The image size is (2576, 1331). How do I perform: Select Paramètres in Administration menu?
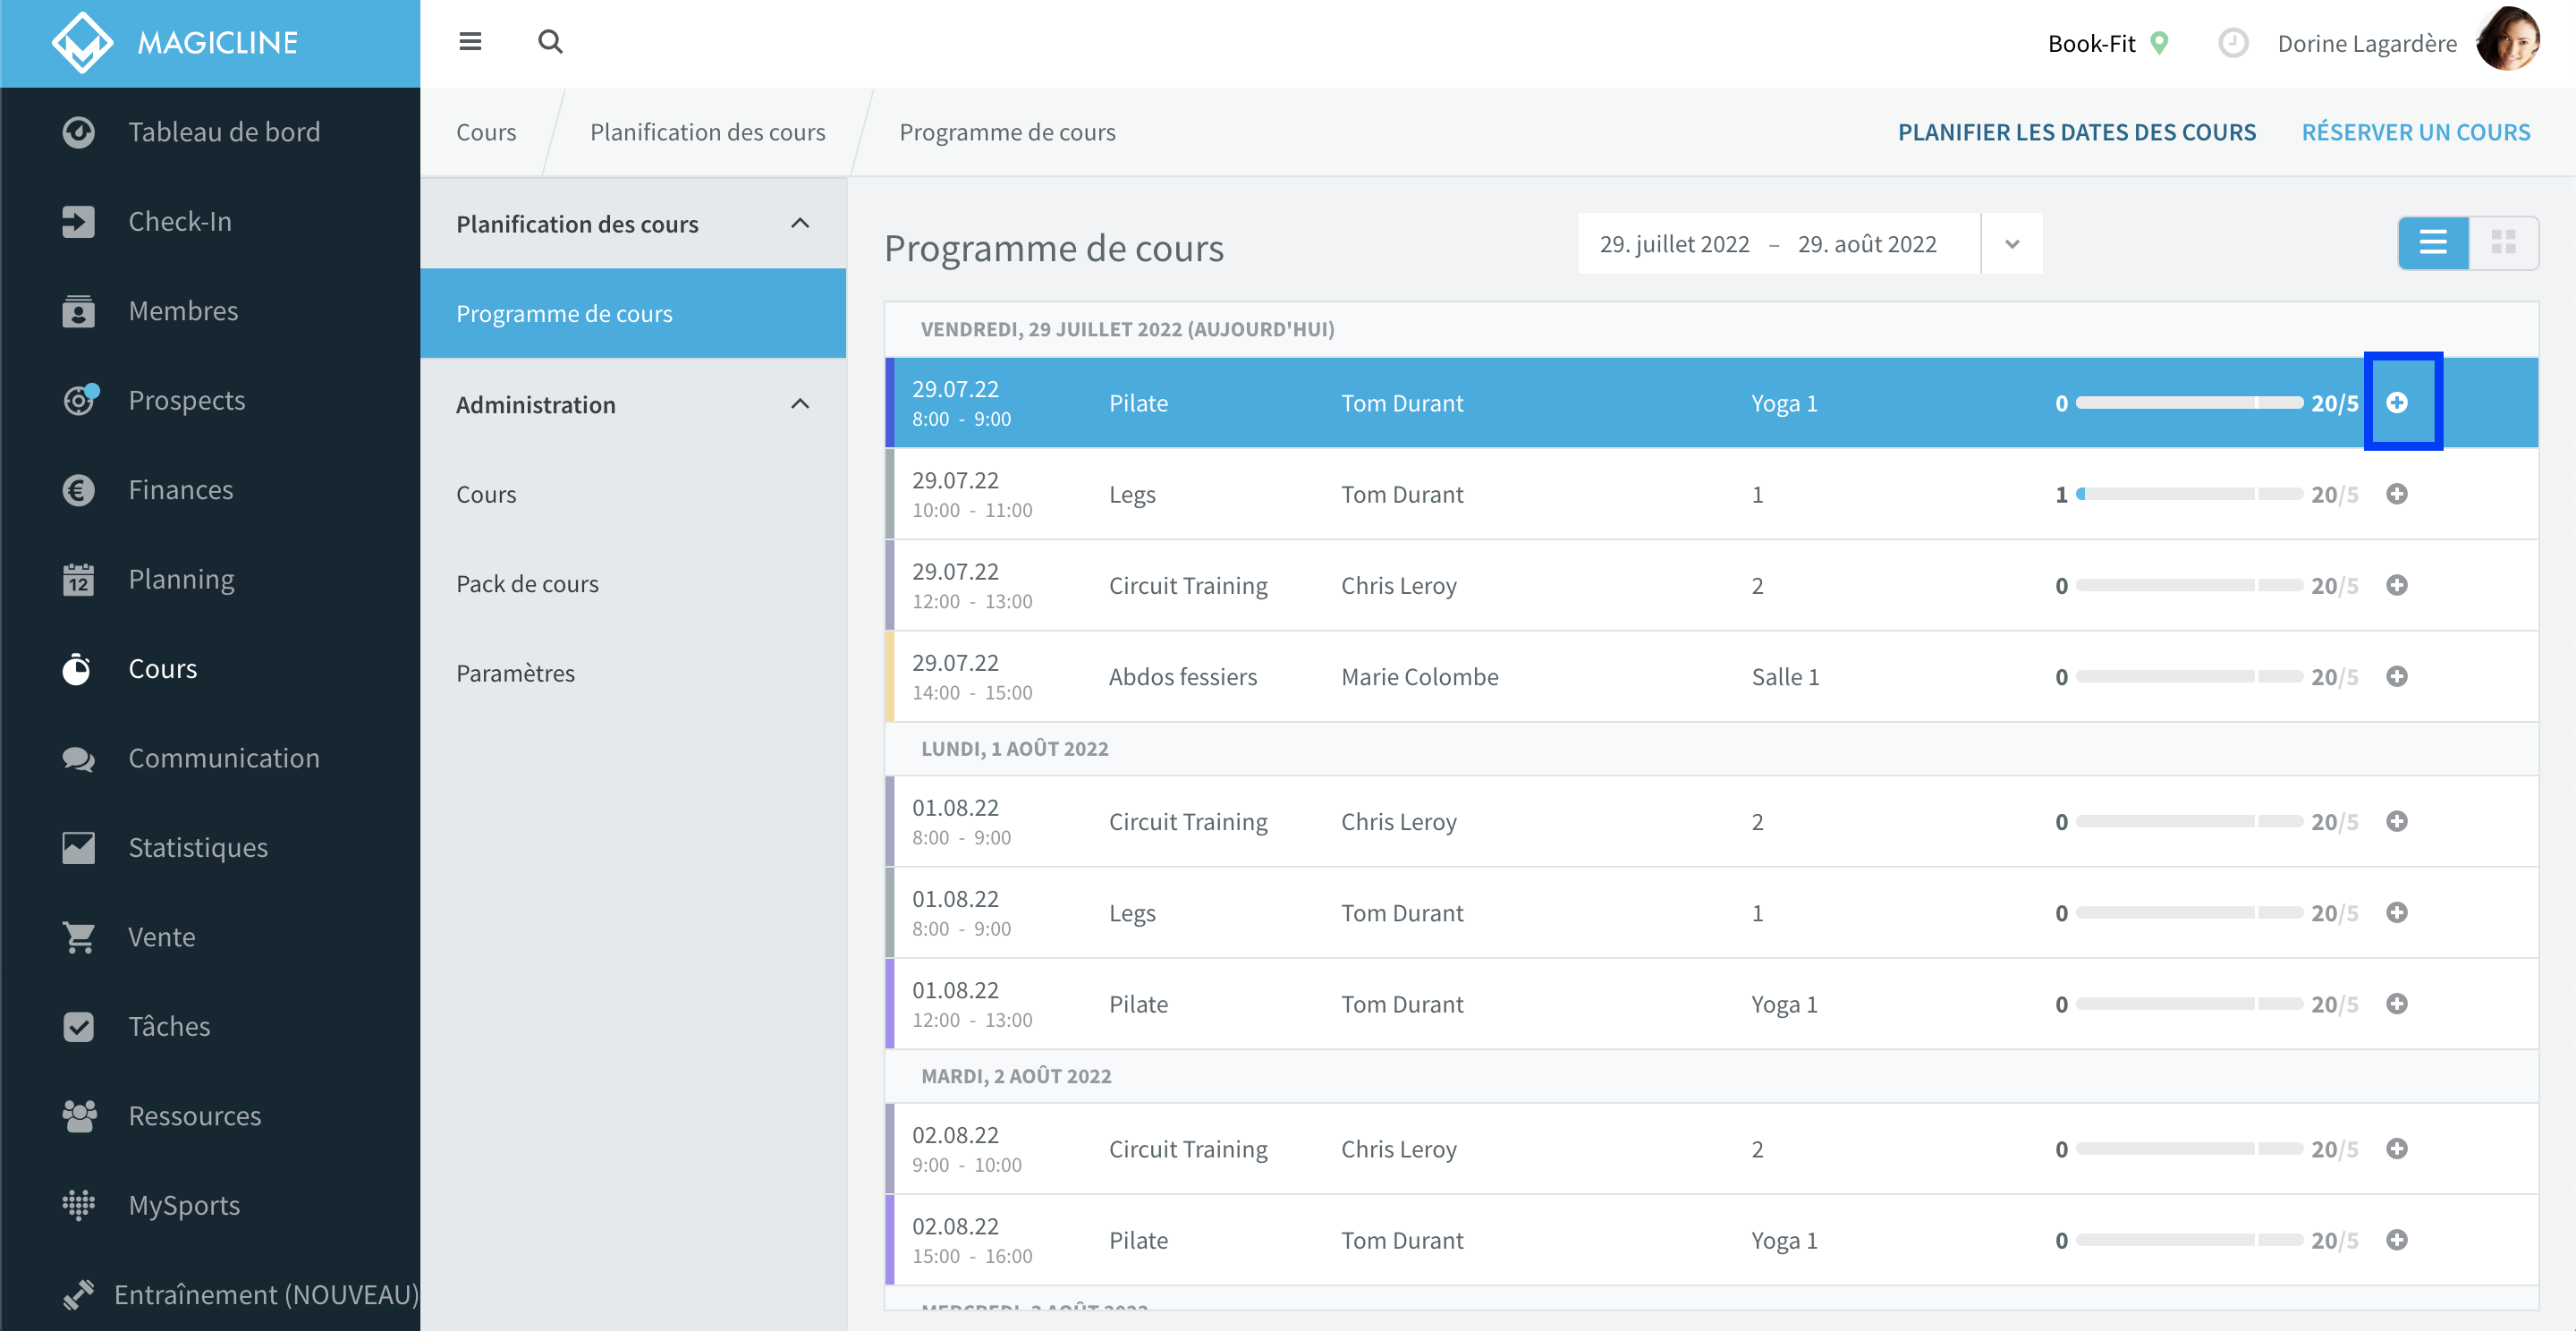(x=515, y=673)
